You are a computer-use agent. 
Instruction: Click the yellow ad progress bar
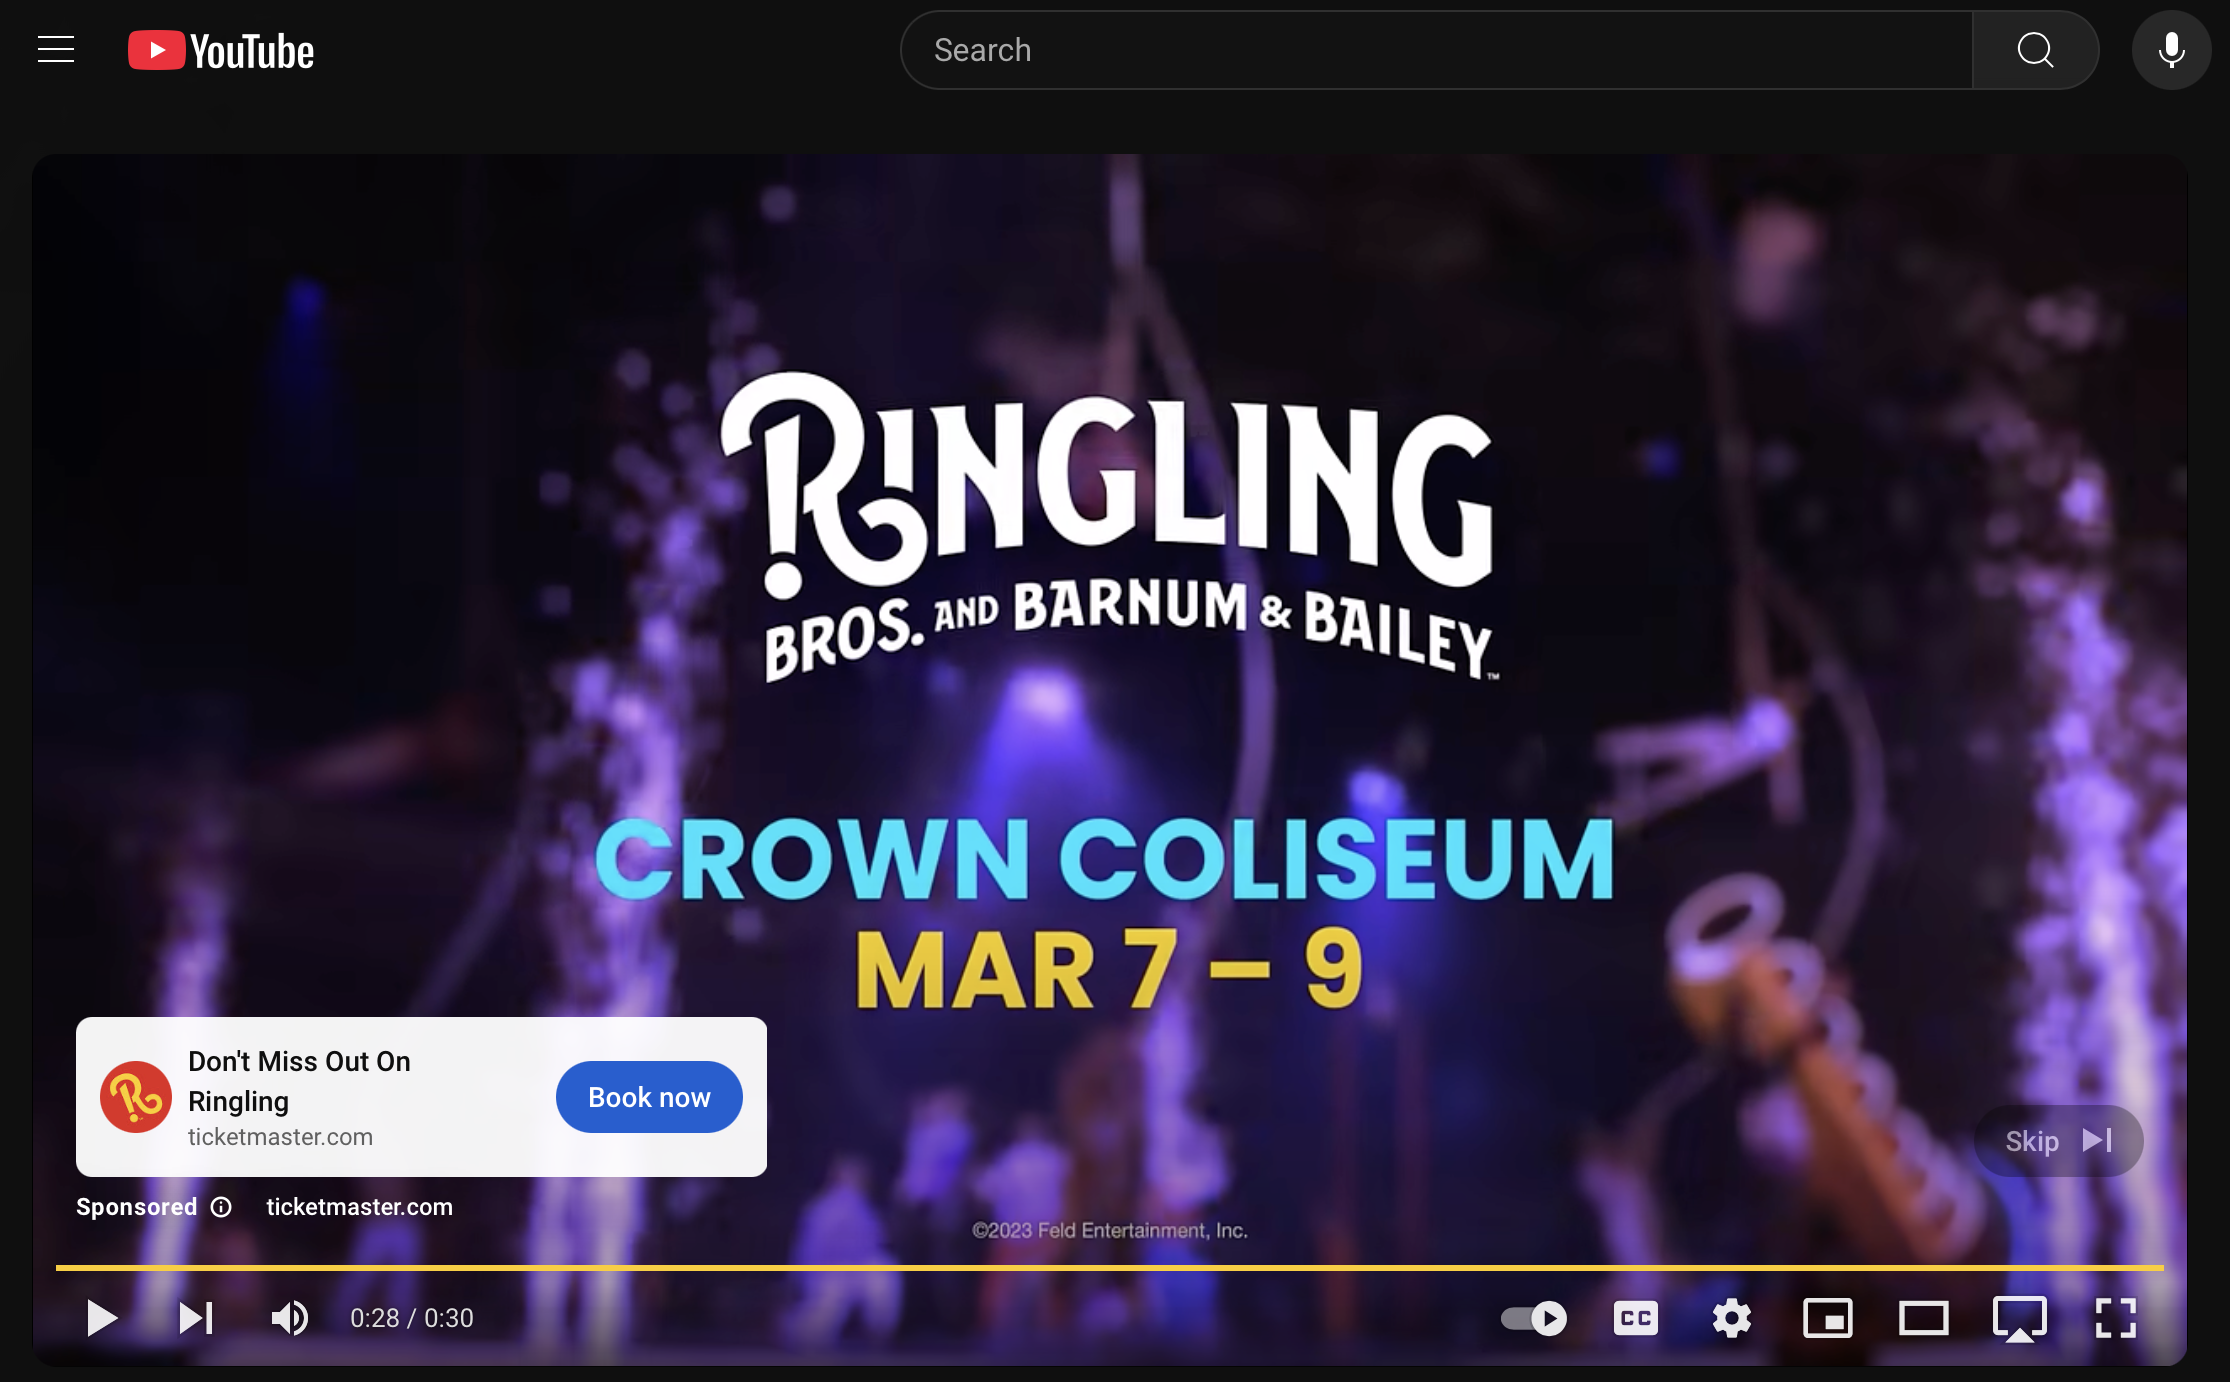1110,1268
